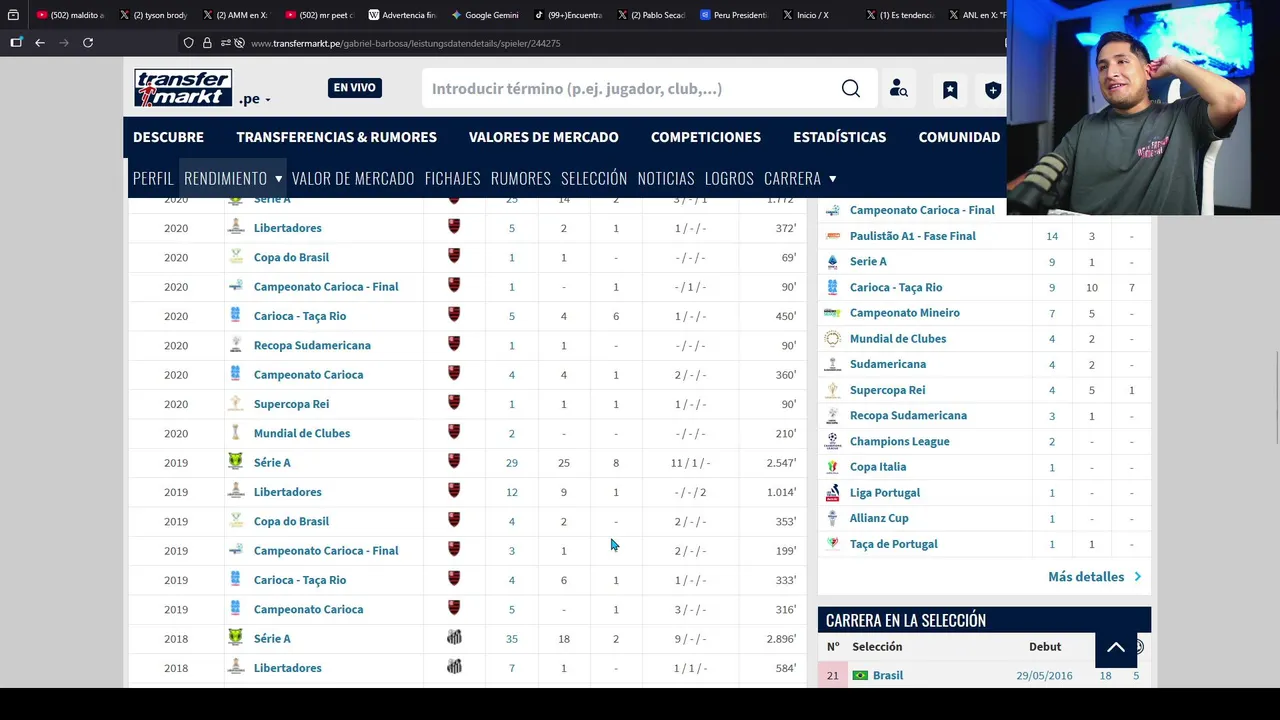Open Mundial de Clubes link in 2020 row

tap(302, 433)
